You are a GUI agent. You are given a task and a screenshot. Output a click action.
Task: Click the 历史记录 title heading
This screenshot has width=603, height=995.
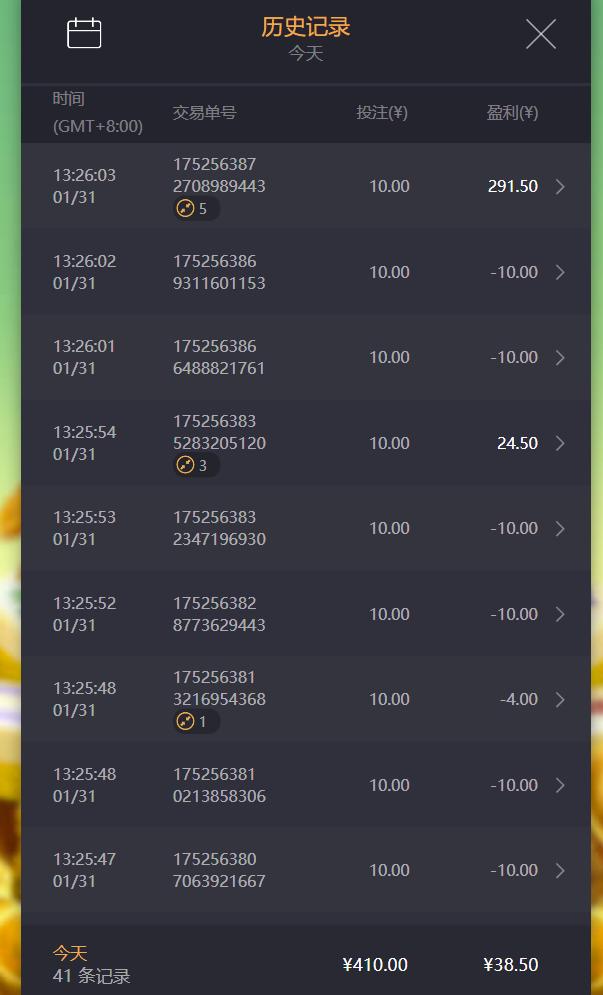(x=306, y=27)
